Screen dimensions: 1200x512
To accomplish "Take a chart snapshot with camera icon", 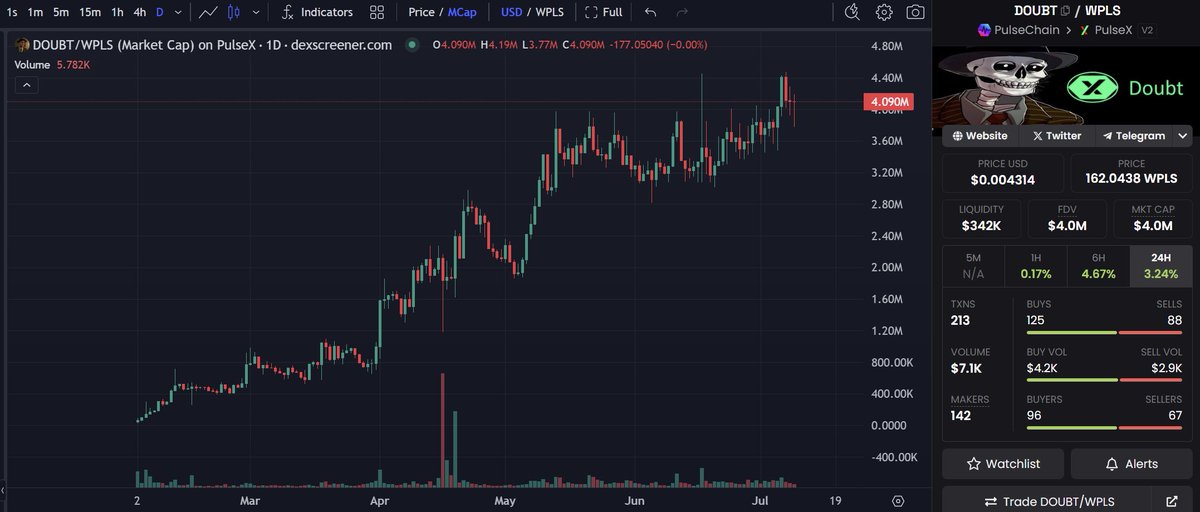I will [915, 12].
